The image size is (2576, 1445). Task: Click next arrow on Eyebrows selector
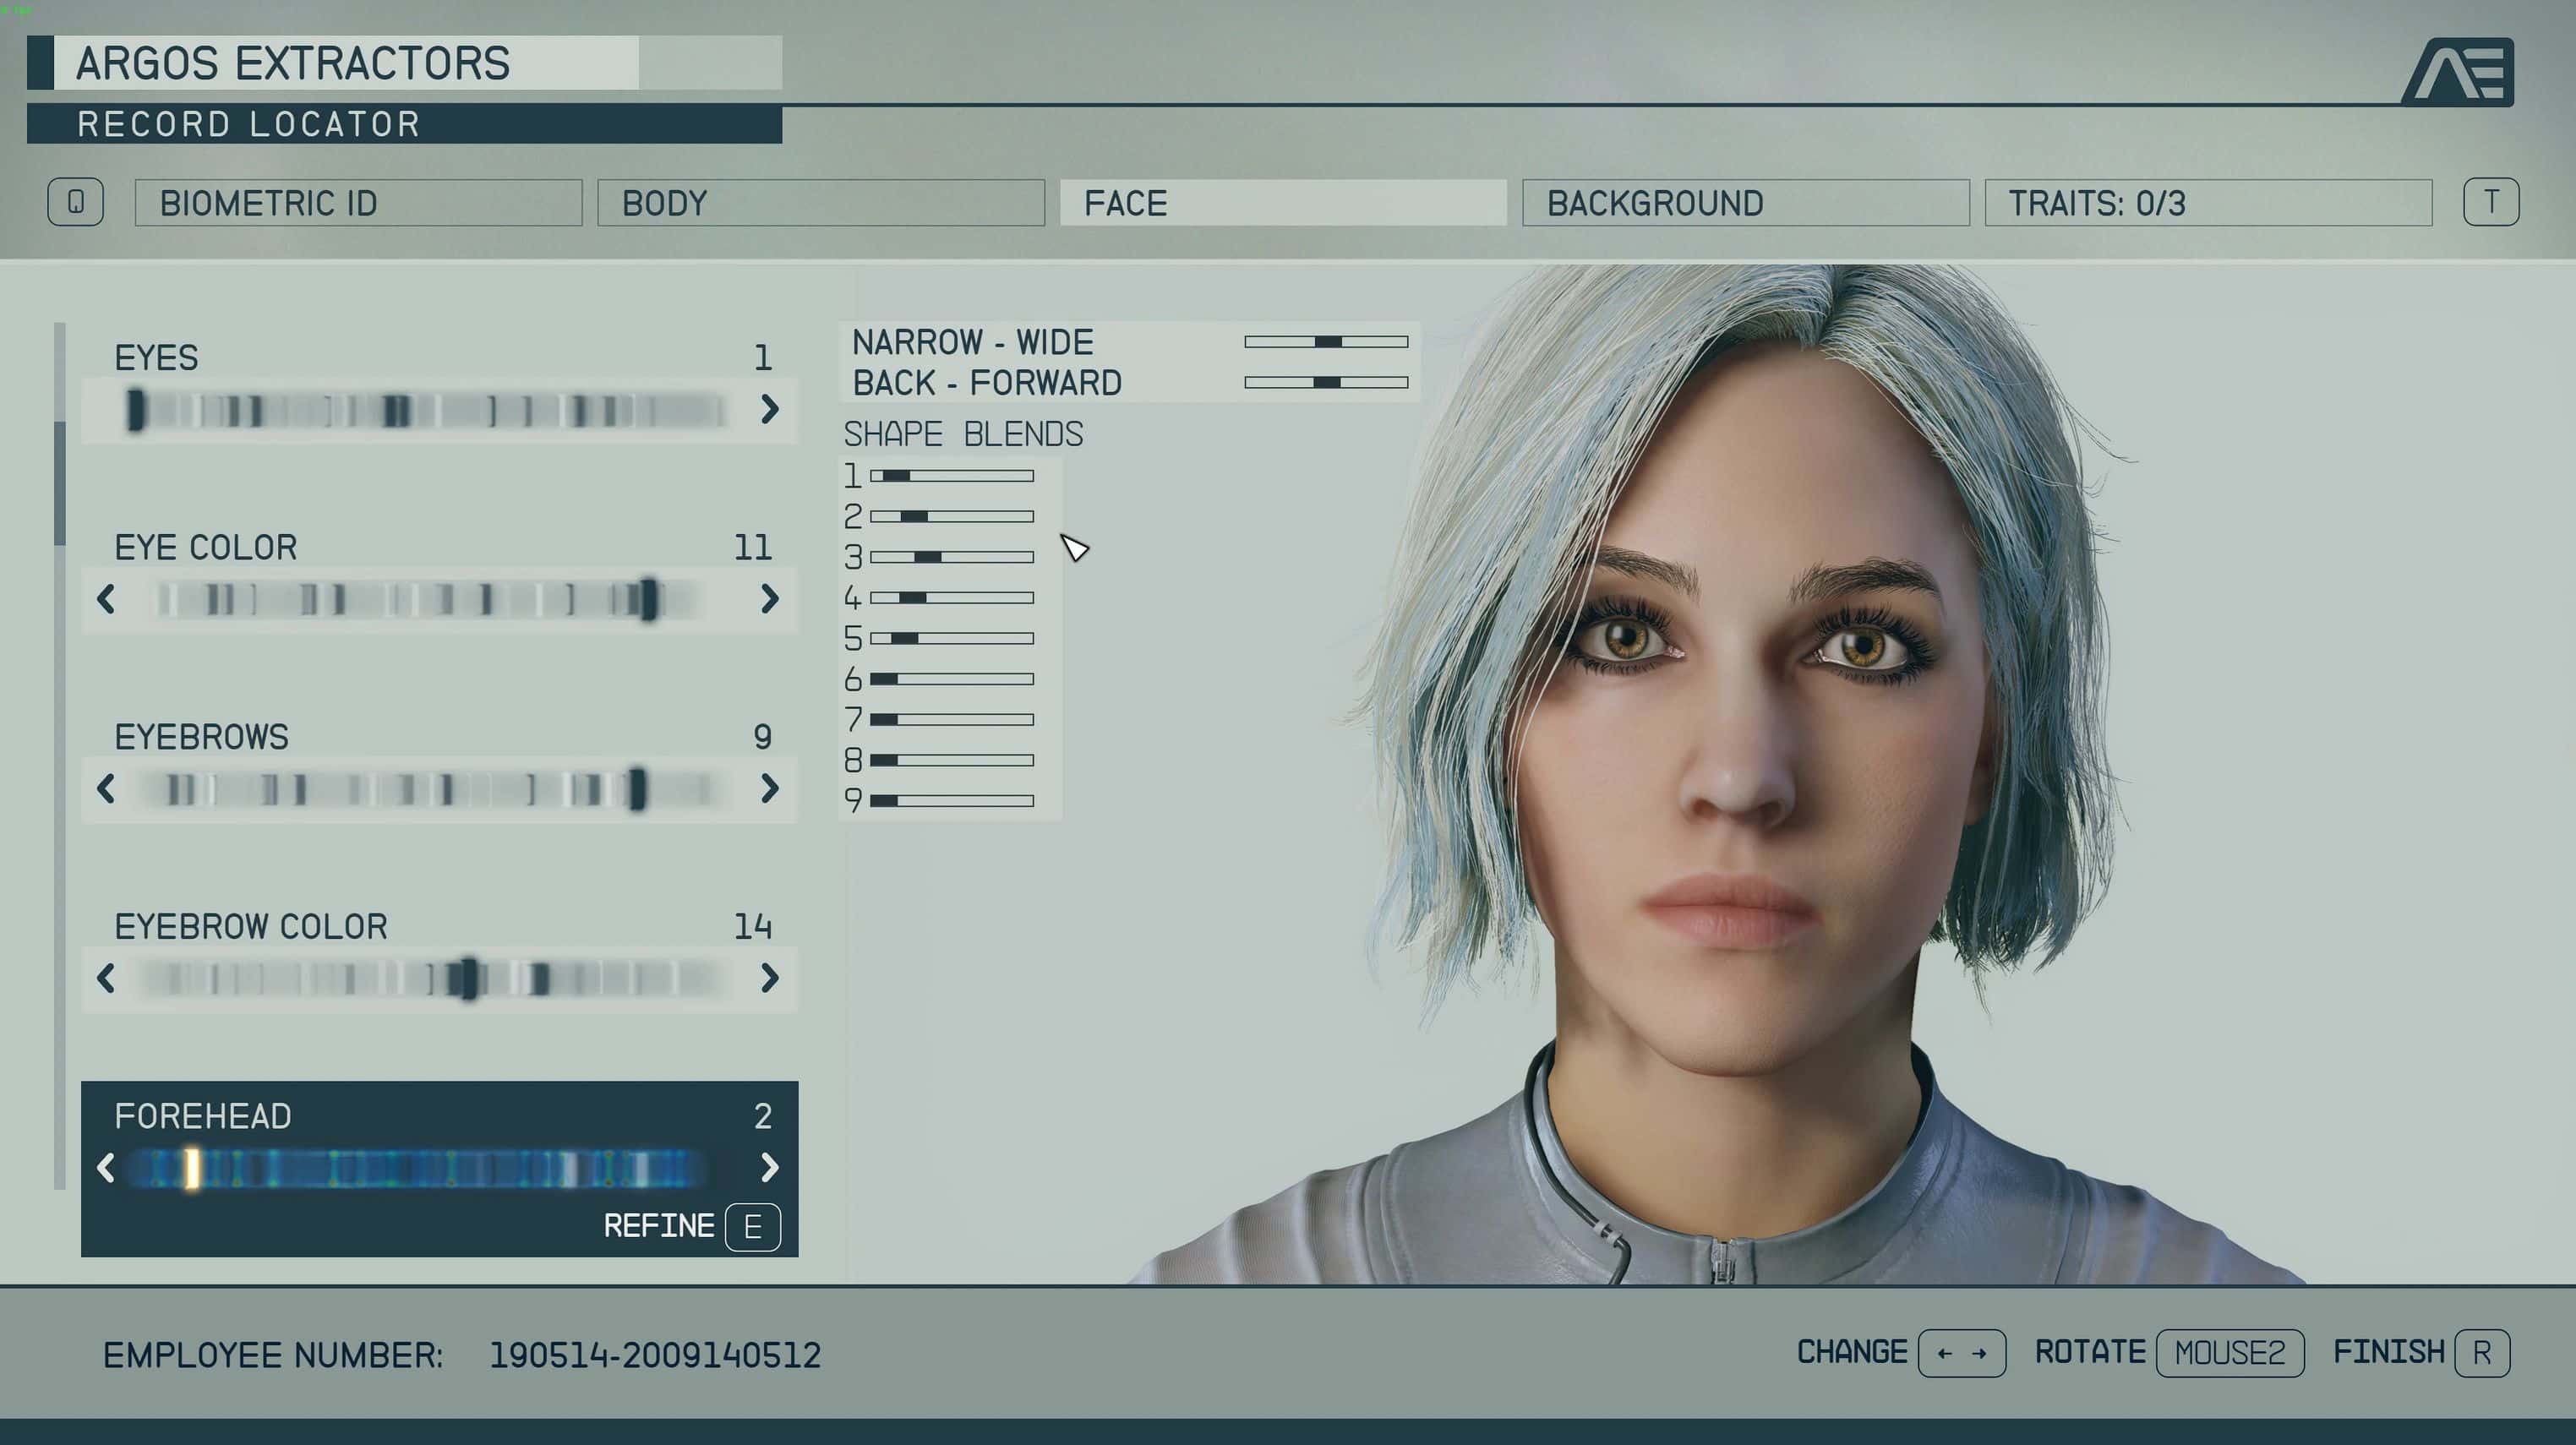768,789
